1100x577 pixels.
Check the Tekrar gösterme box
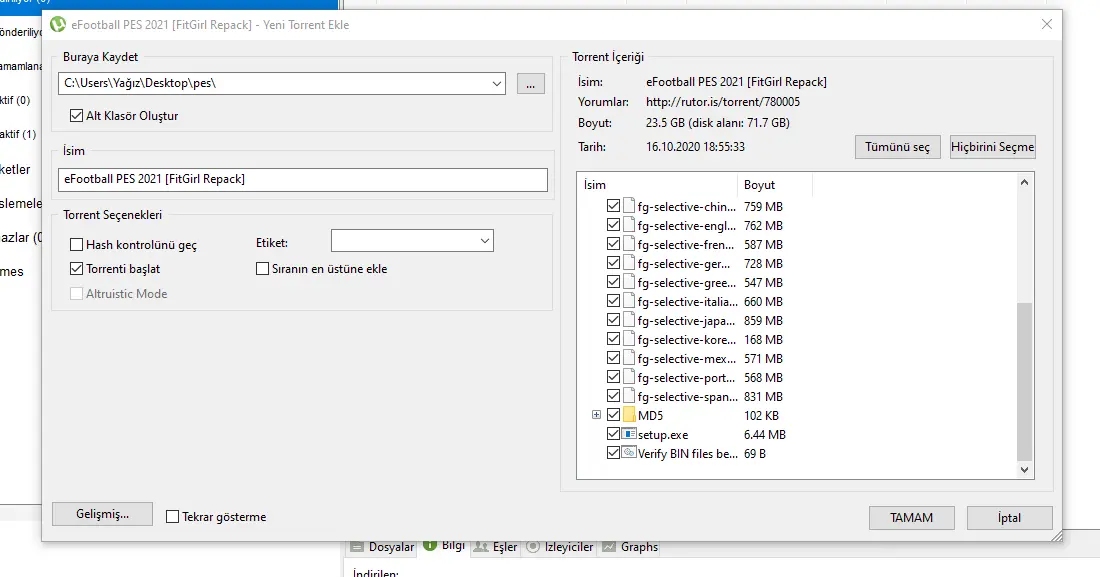coord(173,517)
